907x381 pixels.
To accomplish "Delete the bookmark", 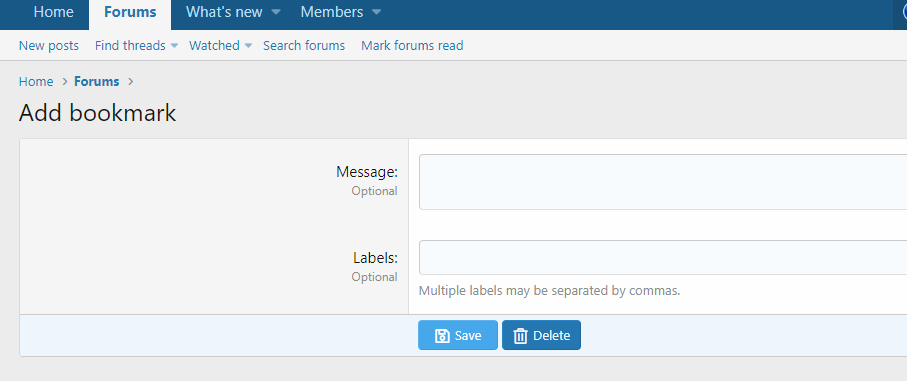I will pyautogui.click(x=541, y=335).
